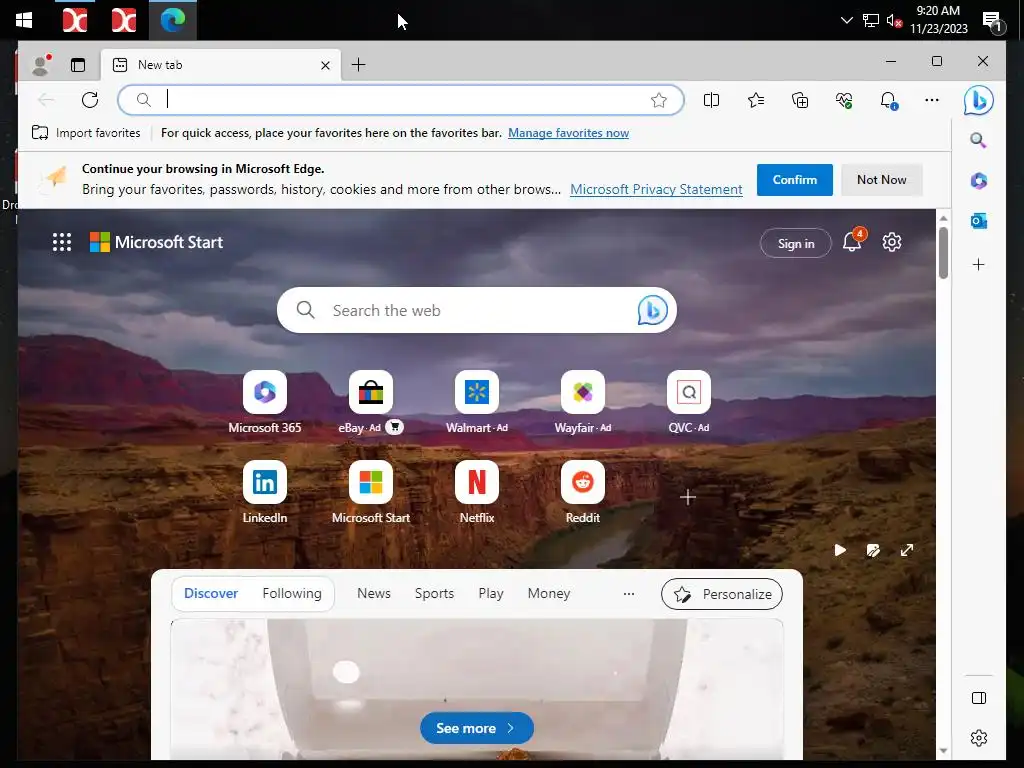Image resolution: width=1024 pixels, height=768 pixels.
Task: Toggle split screen view
Action: 711,100
